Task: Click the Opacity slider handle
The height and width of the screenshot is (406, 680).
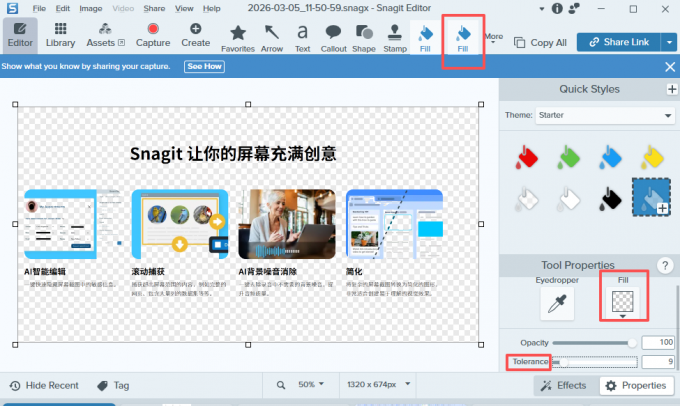Action: pos(632,343)
